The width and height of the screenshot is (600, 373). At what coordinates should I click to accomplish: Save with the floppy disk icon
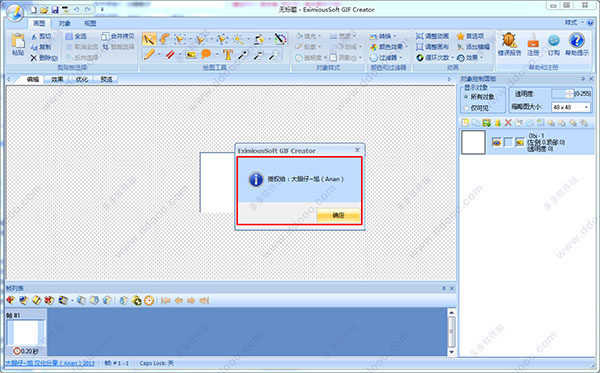[x=55, y=10]
